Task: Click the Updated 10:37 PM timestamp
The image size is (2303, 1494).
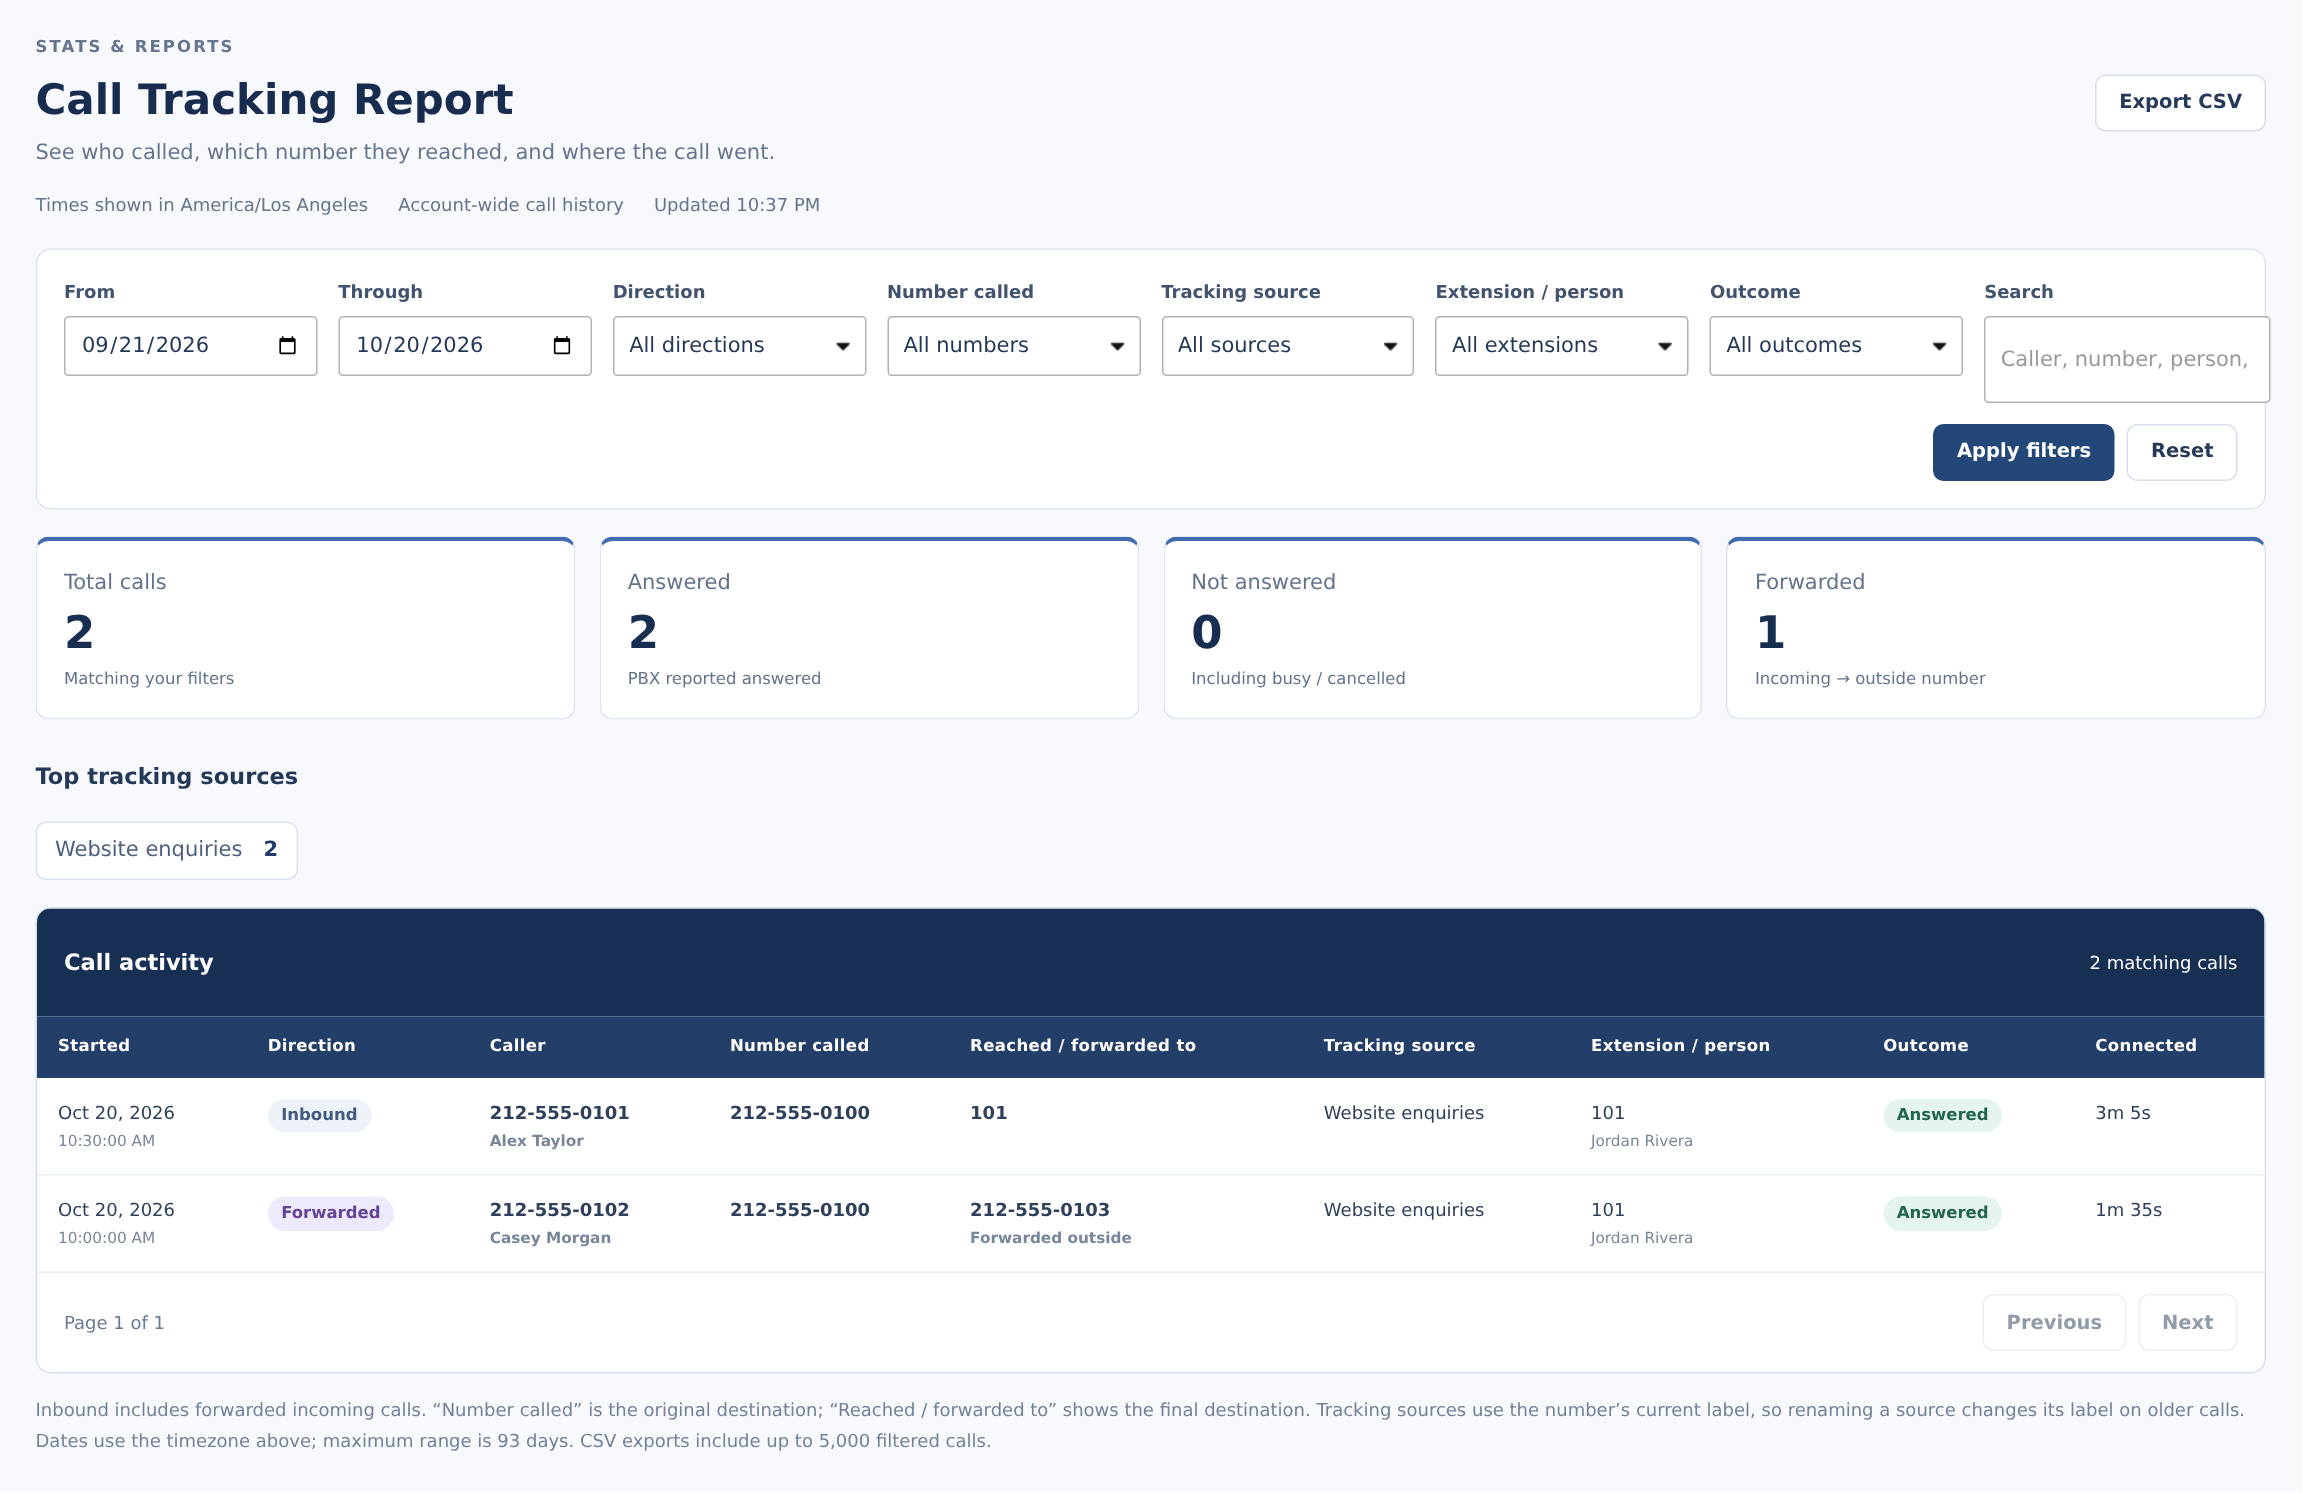Action: coord(736,205)
